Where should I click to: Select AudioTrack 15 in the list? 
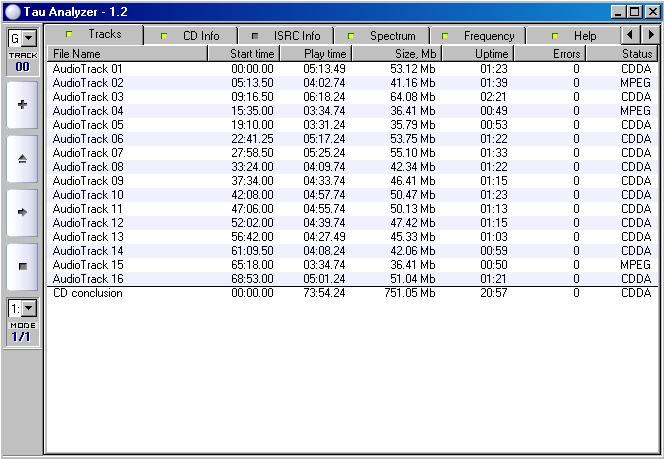88,265
